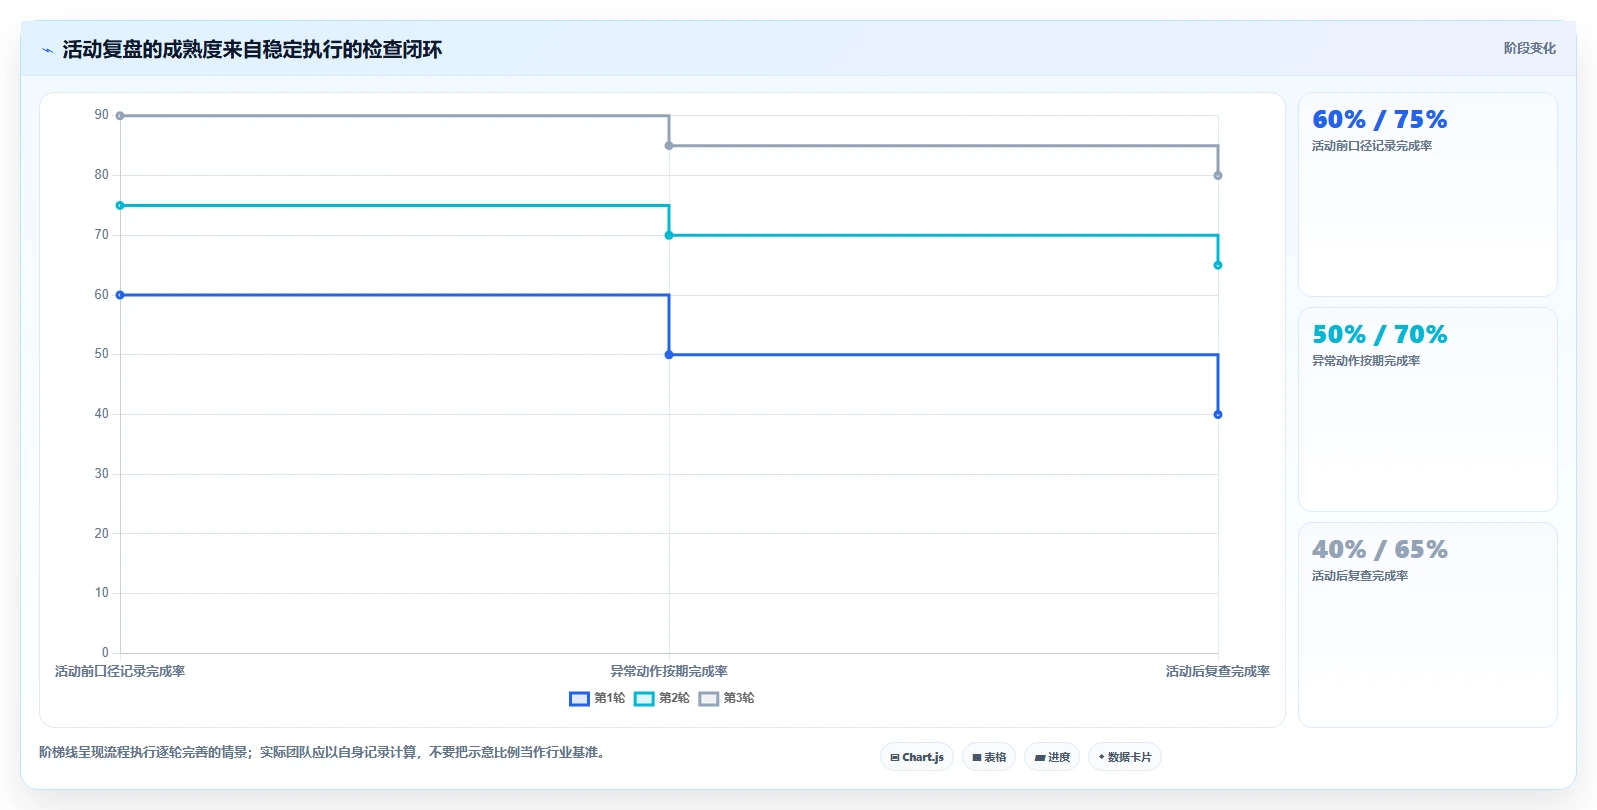Click the 40% / 65% data card value
This screenshot has width=1597, height=810.
(x=1379, y=550)
